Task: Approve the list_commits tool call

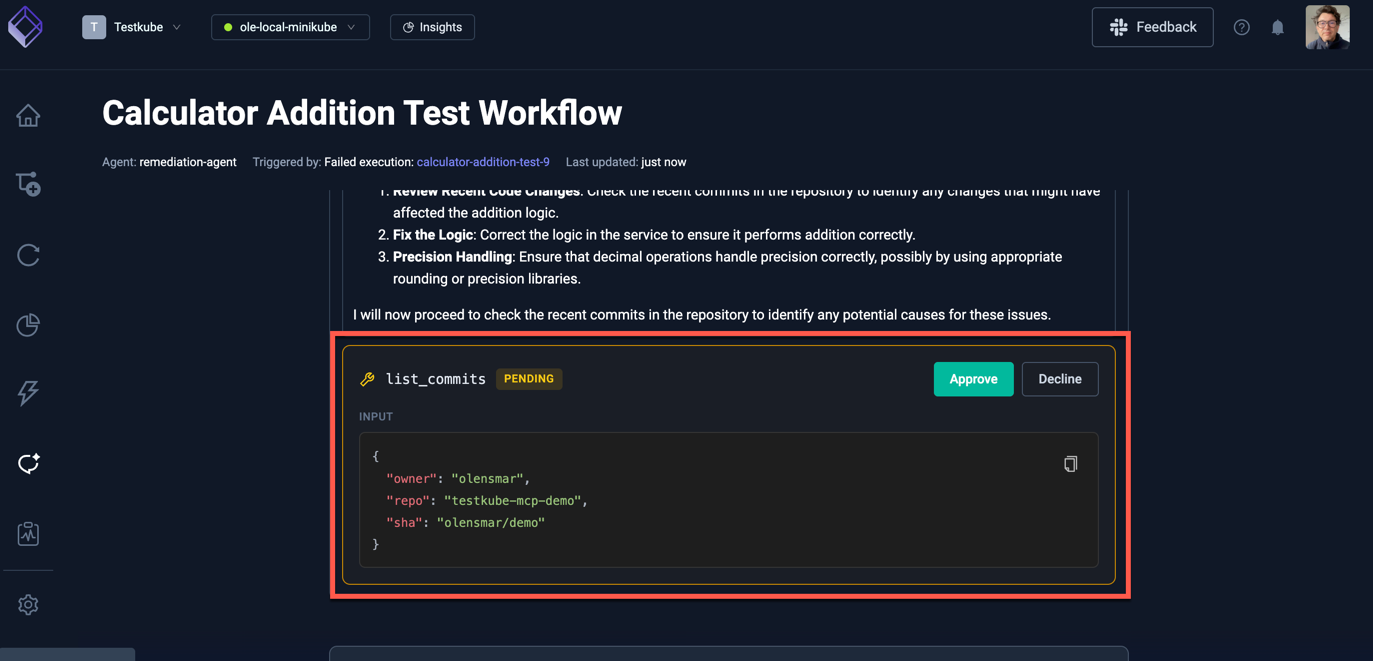Action: [972, 379]
